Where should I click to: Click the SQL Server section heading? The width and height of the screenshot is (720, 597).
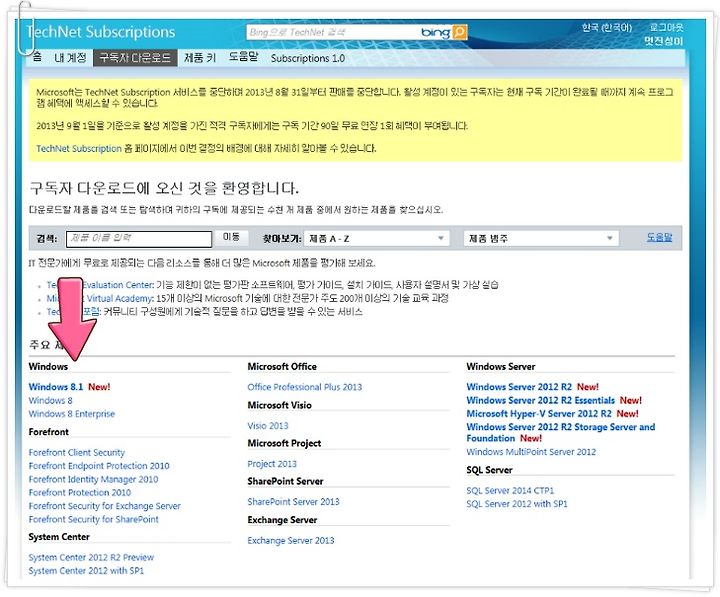pos(489,470)
